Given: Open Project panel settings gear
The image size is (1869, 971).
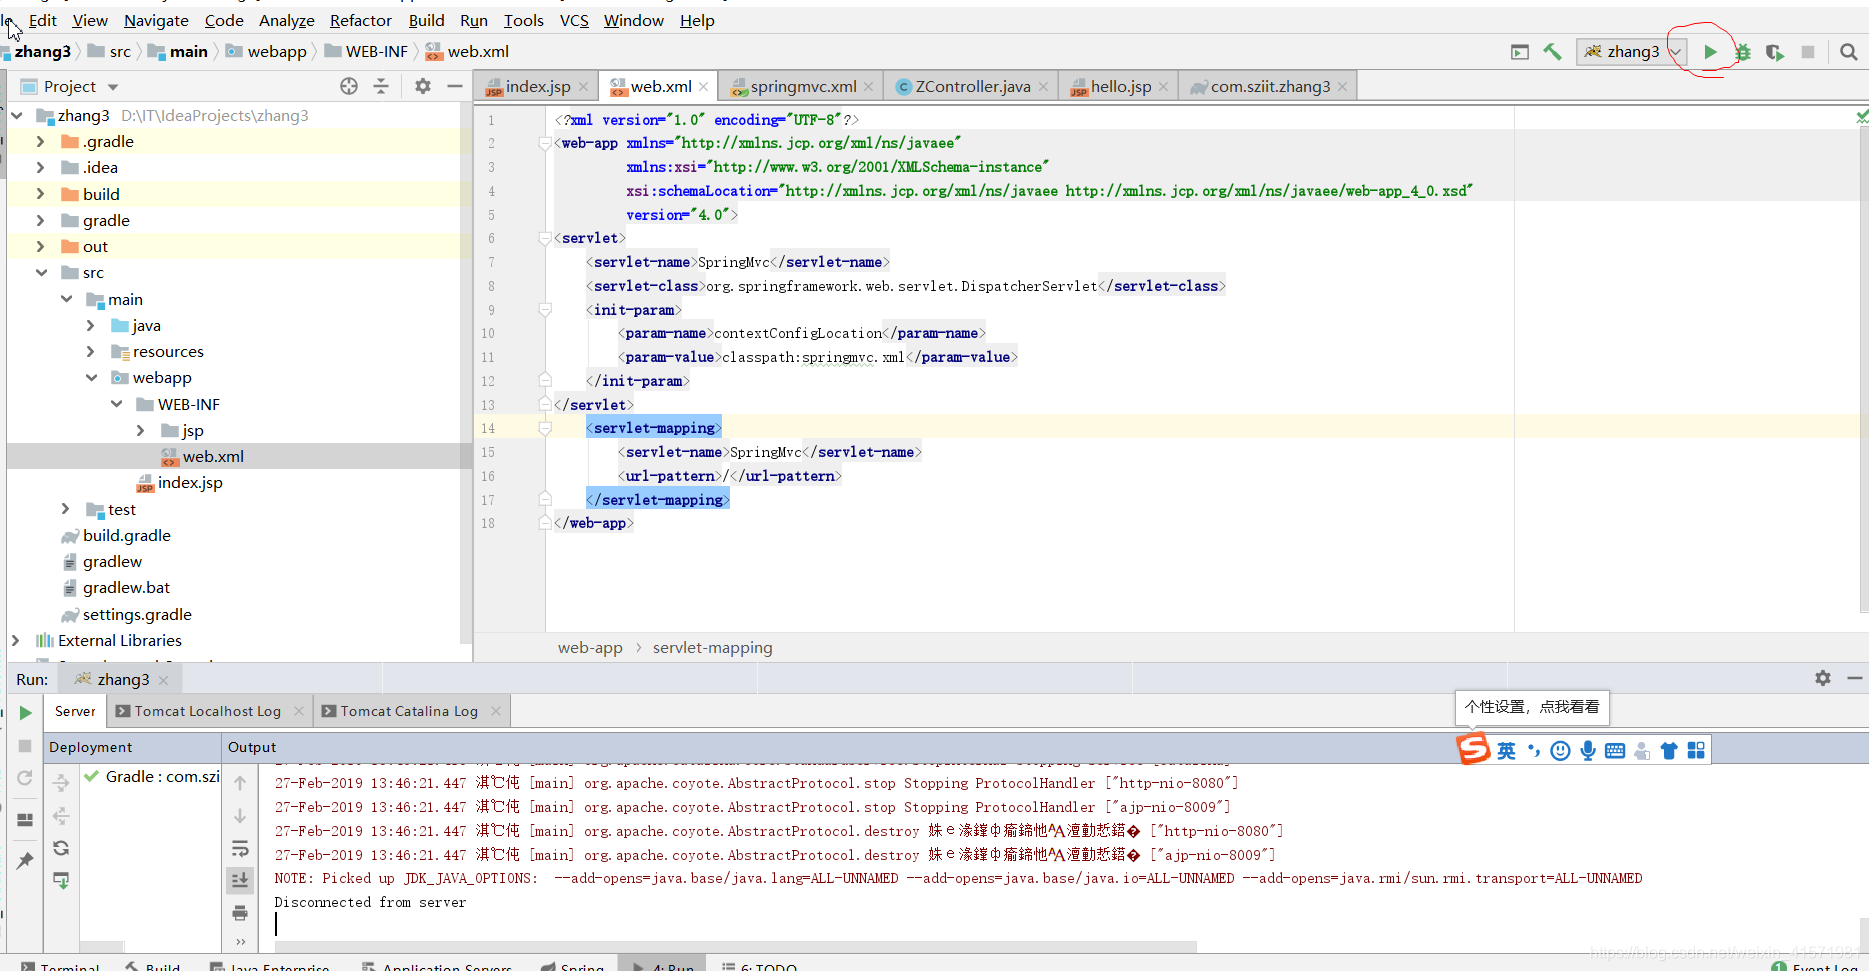Looking at the screenshot, I should click(x=423, y=86).
